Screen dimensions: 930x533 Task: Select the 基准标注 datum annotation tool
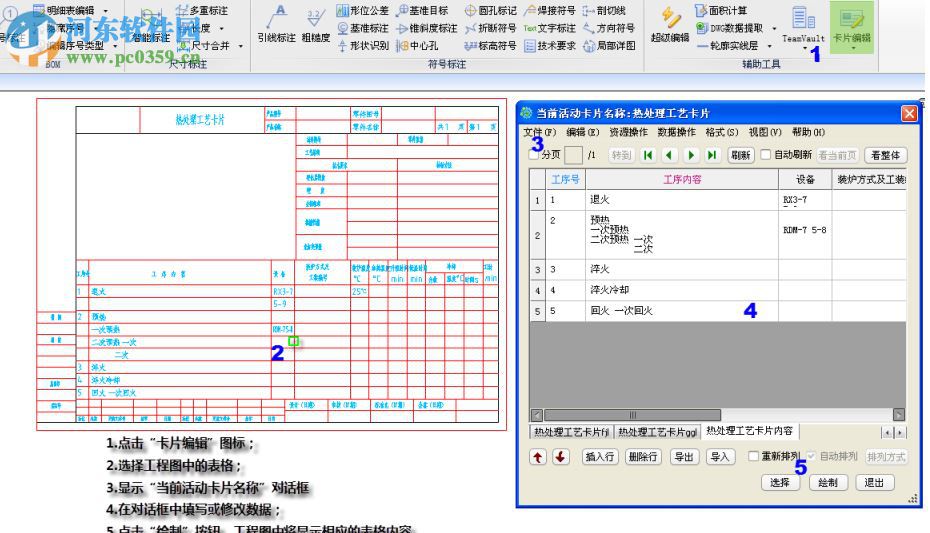click(362, 28)
